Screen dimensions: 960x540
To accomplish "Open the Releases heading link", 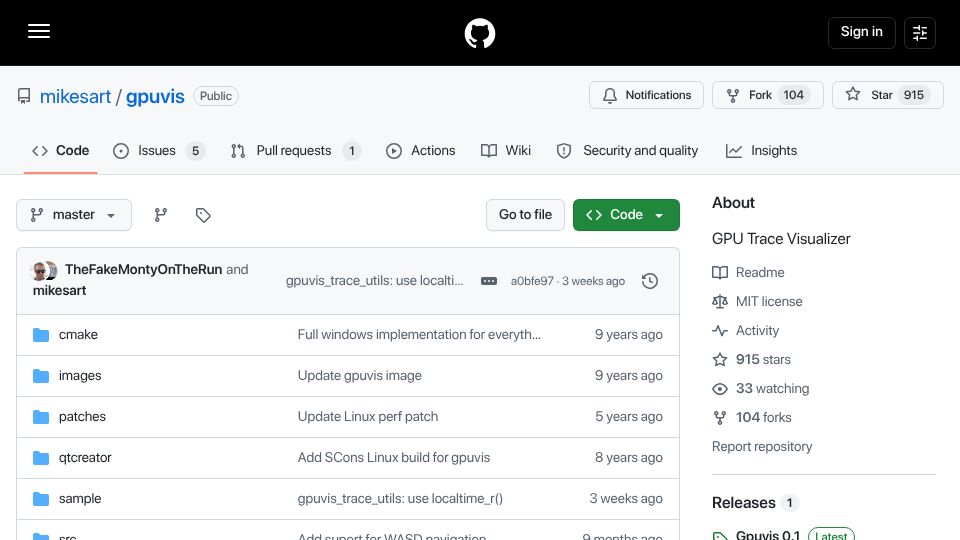I will [743, 503].
